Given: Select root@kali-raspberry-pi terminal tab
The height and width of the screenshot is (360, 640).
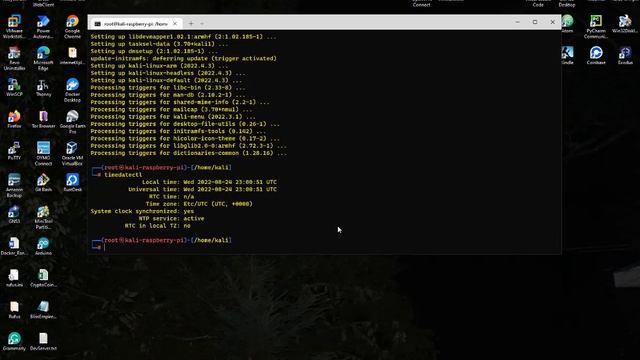Looking at the screenshot, I should (135, 24).
